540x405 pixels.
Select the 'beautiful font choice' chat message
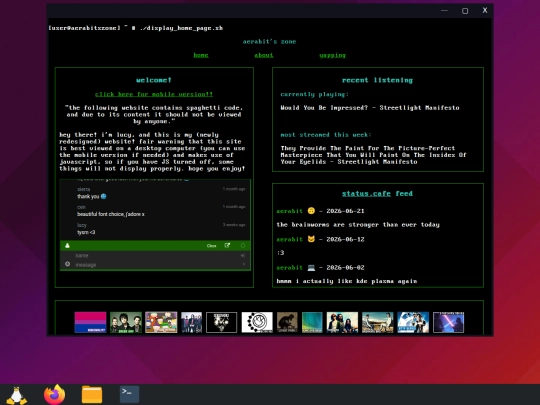point(111,214)
